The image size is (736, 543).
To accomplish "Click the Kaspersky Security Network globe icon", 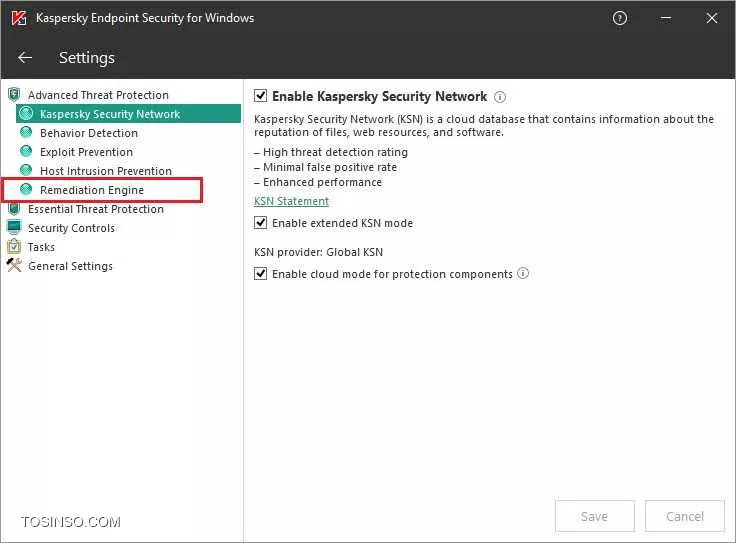I will pyautogui.click(x=26, y=114).
